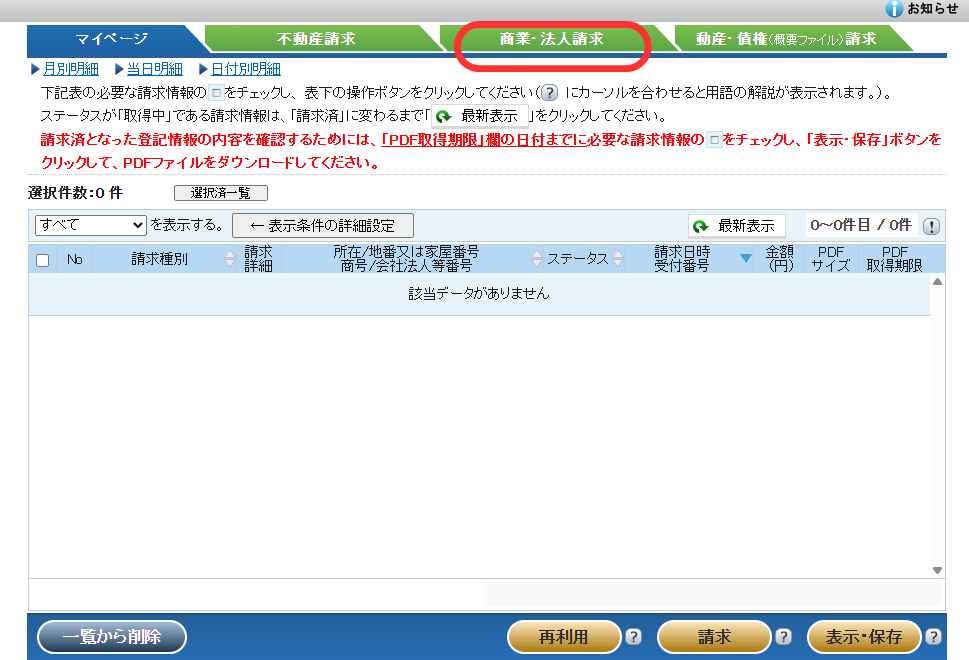Click blue sort arrow by 請求日時 column

[745, 259]
